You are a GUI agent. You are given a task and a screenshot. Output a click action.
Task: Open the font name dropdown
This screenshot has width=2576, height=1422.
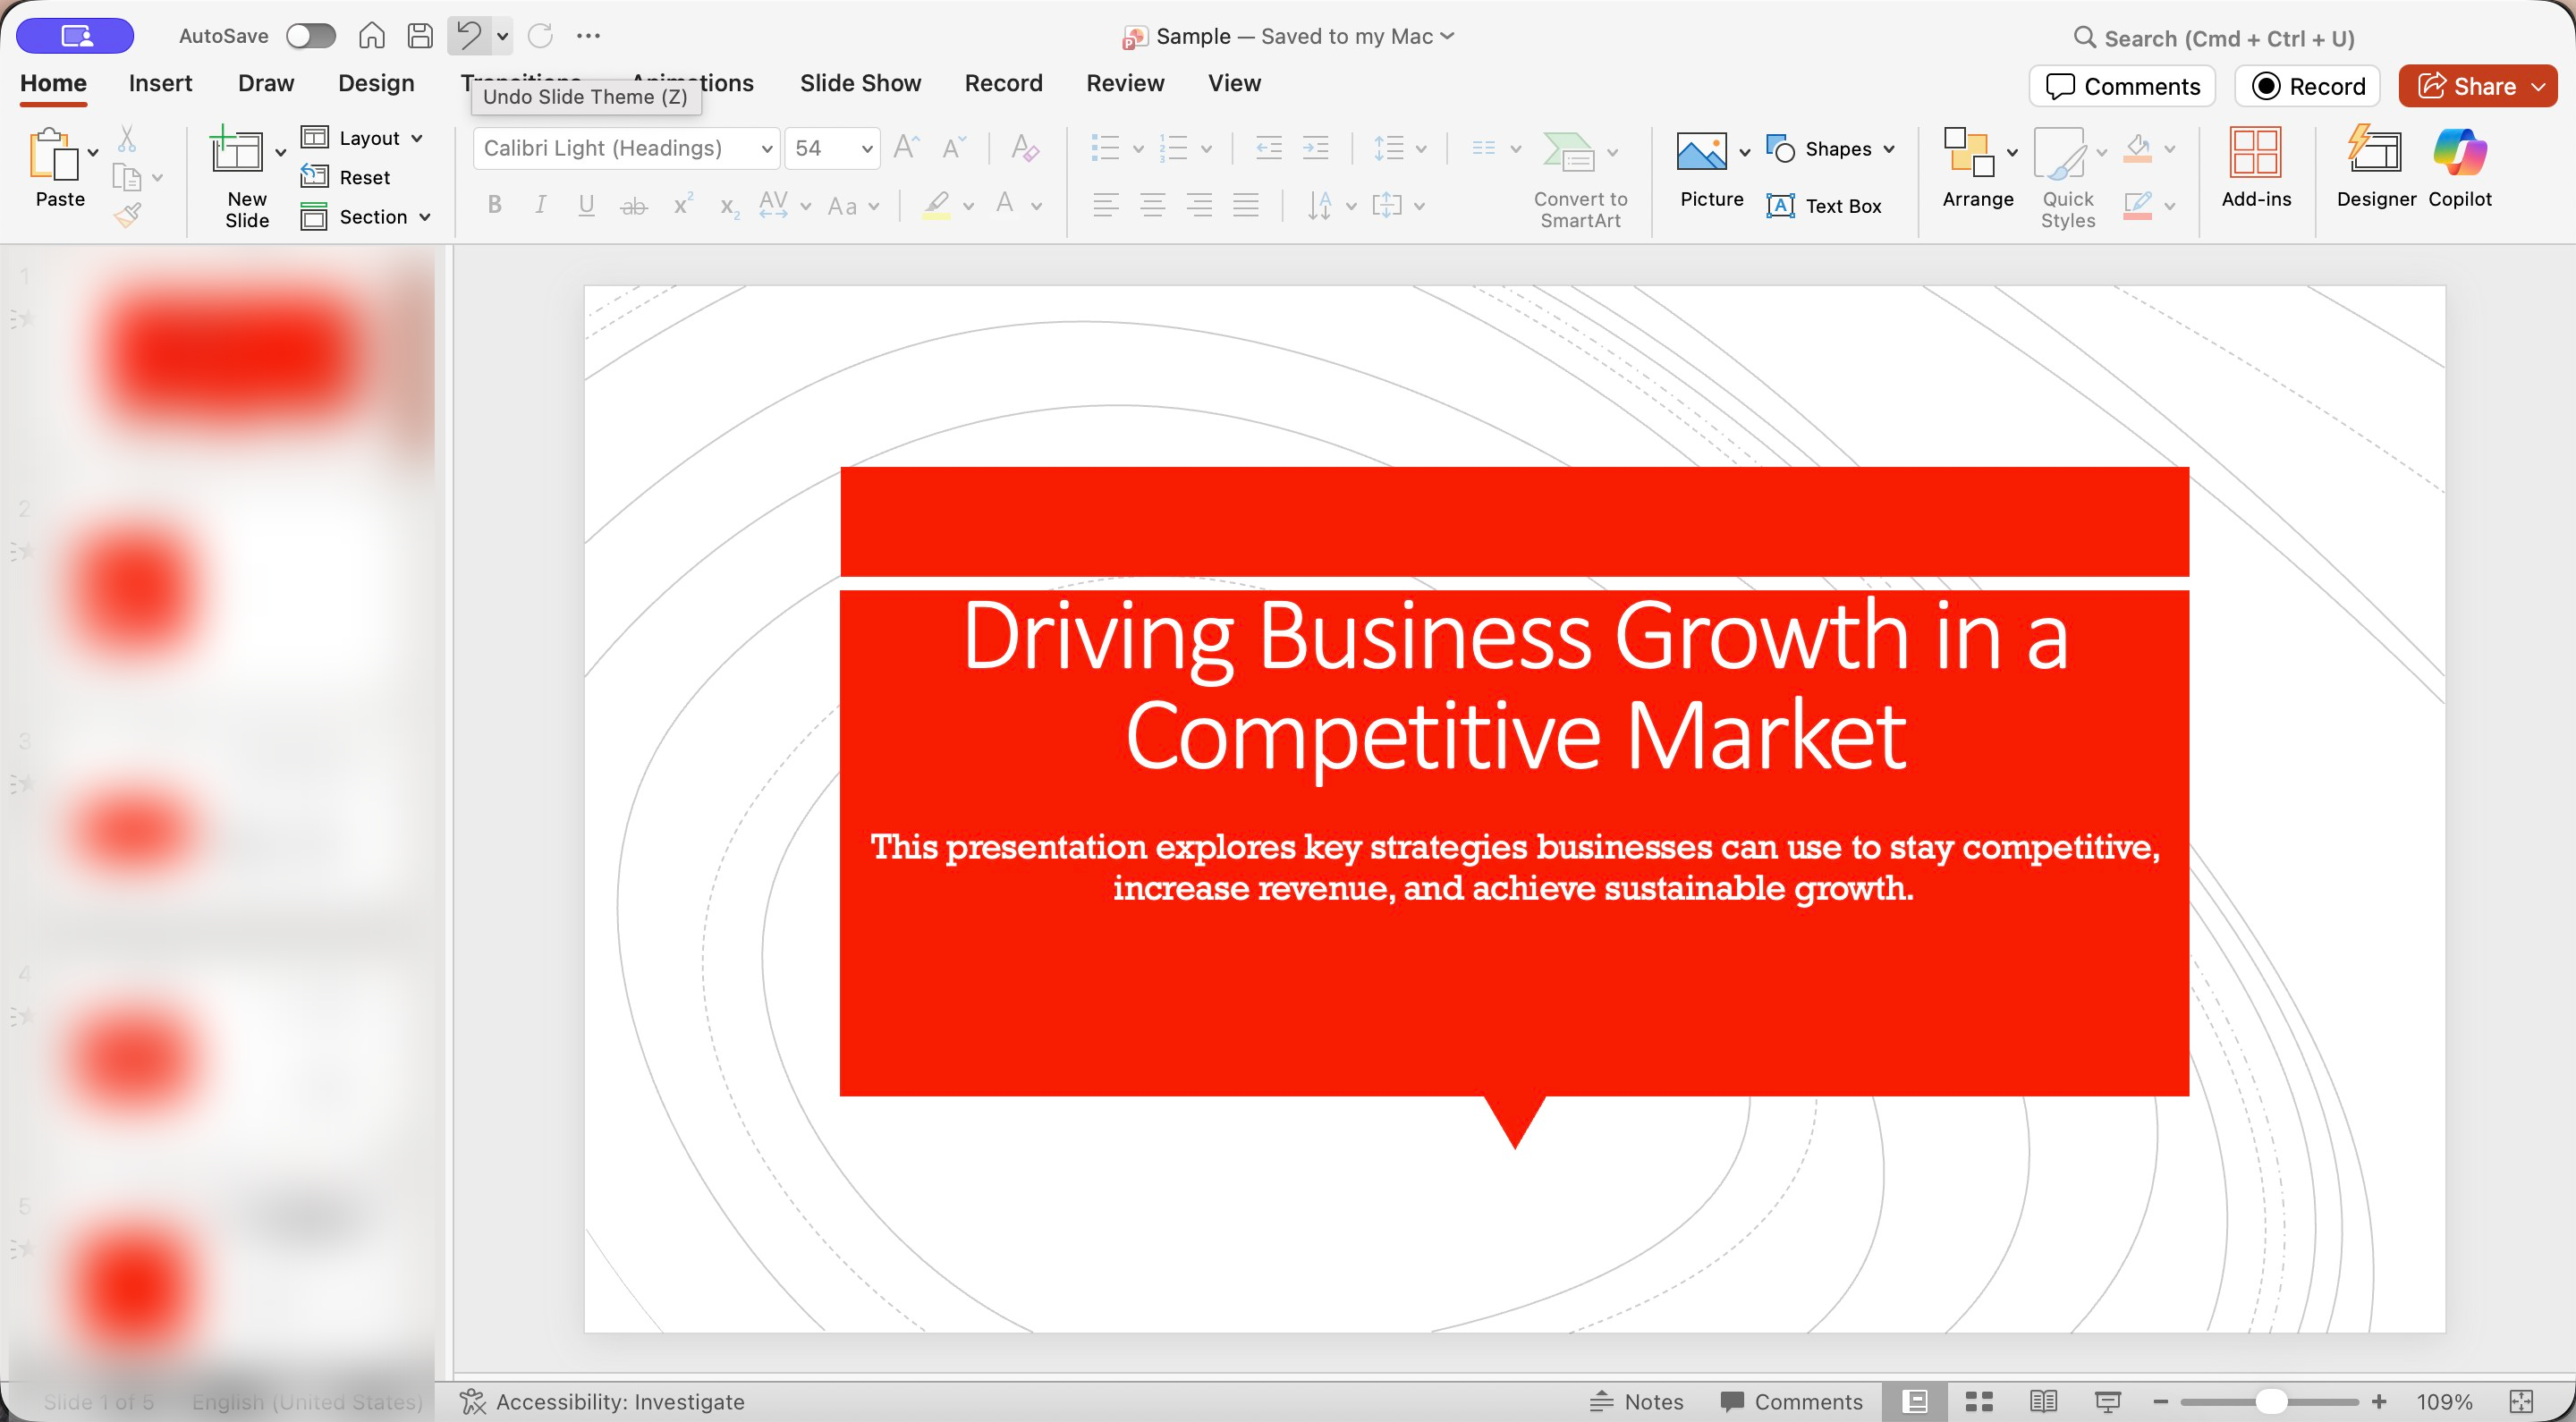pos(766,149)
